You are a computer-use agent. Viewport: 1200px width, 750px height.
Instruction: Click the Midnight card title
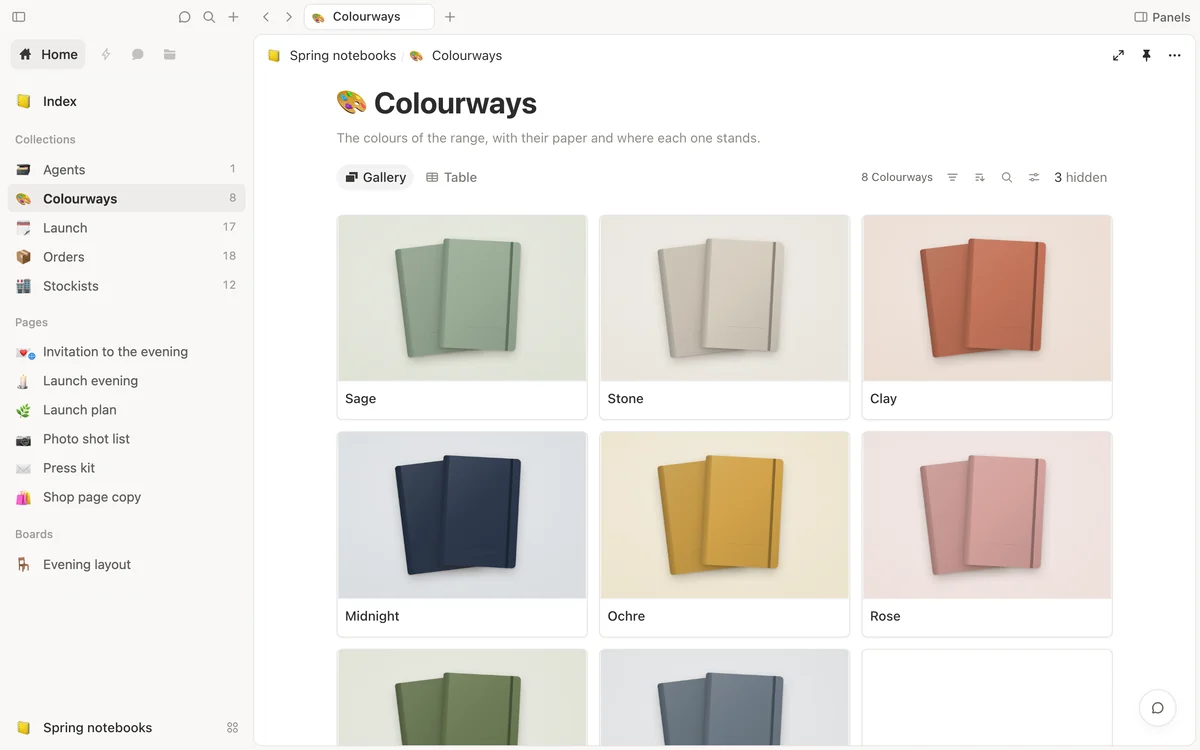coord(373,616)
